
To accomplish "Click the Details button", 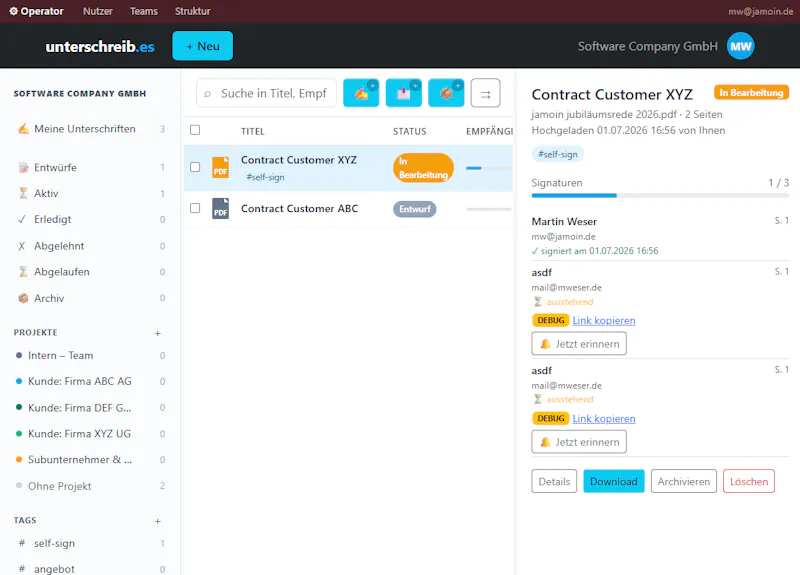I will 554,481.
